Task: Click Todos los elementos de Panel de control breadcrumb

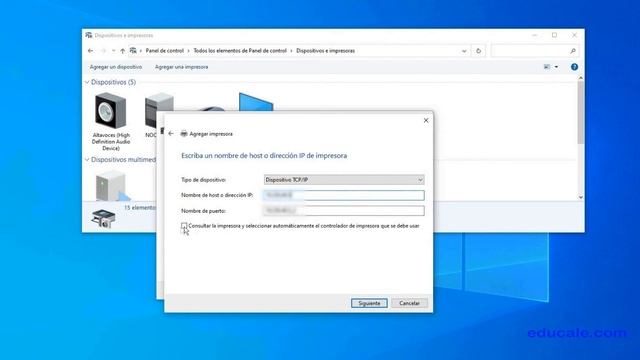Action: tap(240, 51)
